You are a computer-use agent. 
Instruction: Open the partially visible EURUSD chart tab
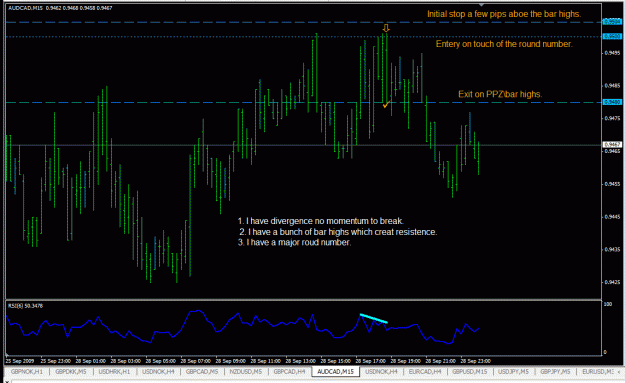(597, 371)
